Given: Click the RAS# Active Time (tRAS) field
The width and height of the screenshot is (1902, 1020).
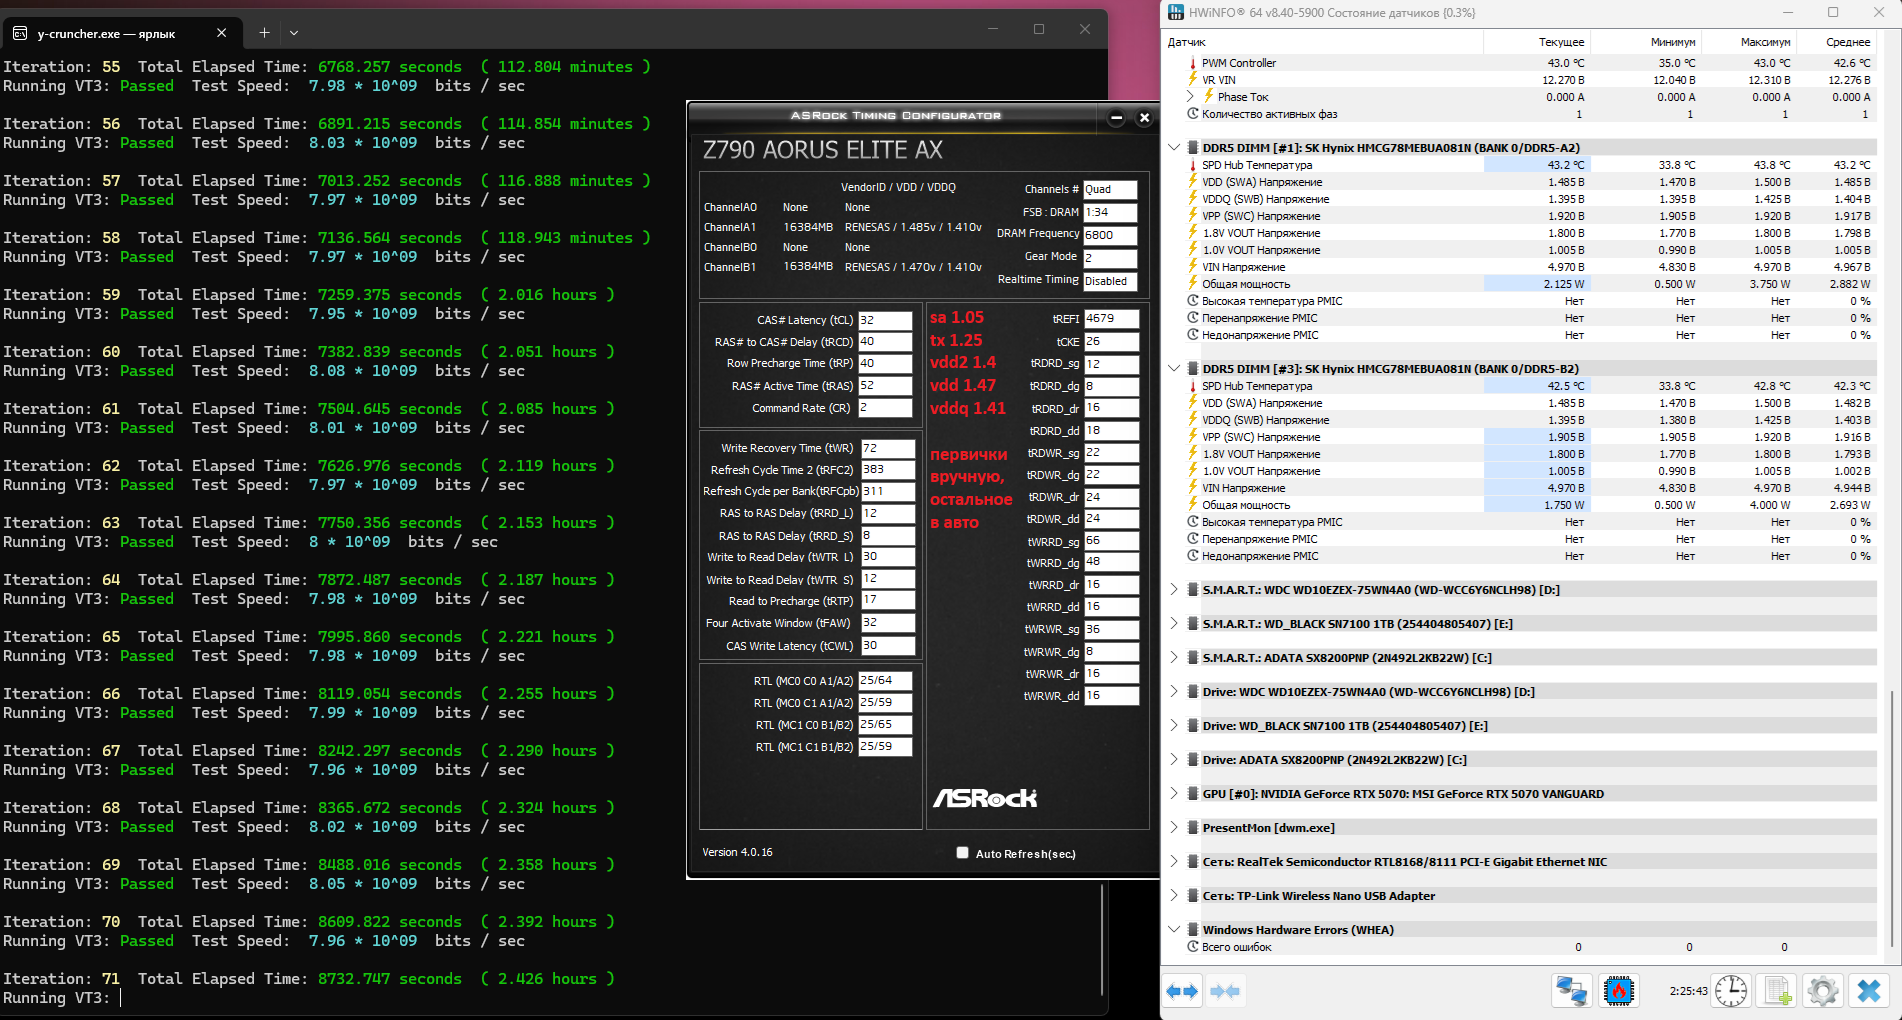Looking at the screenshot, I should (885, 386).
